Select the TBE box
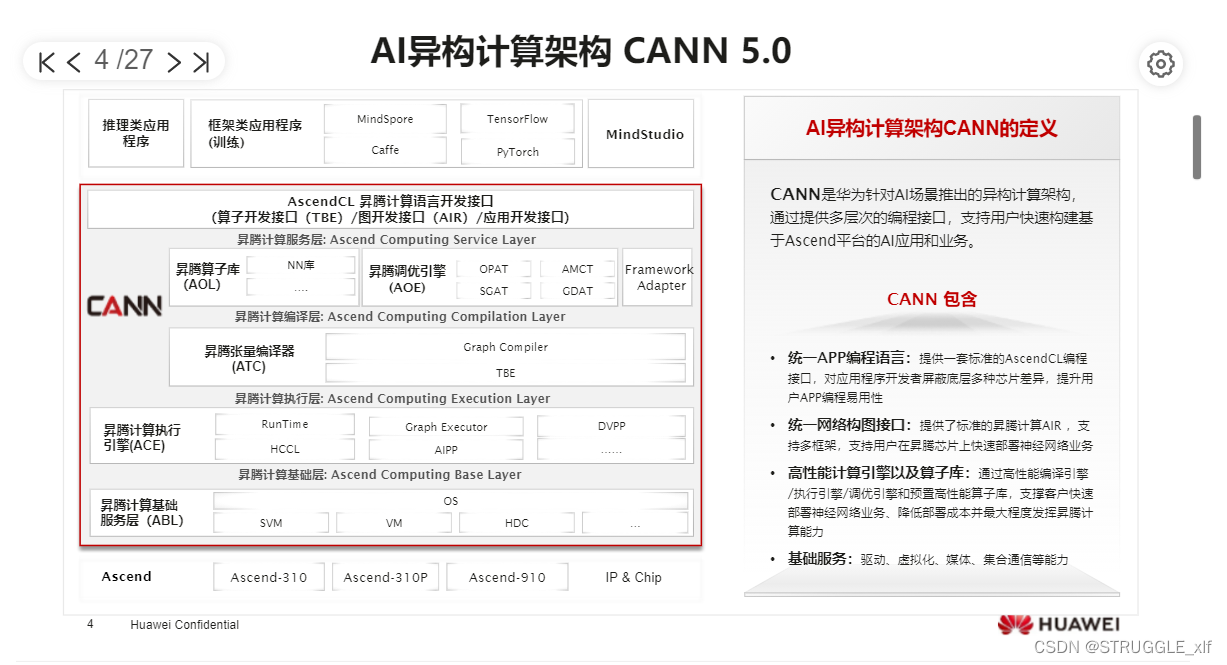This screenshot has width=1227, height=665. point(505,373)
